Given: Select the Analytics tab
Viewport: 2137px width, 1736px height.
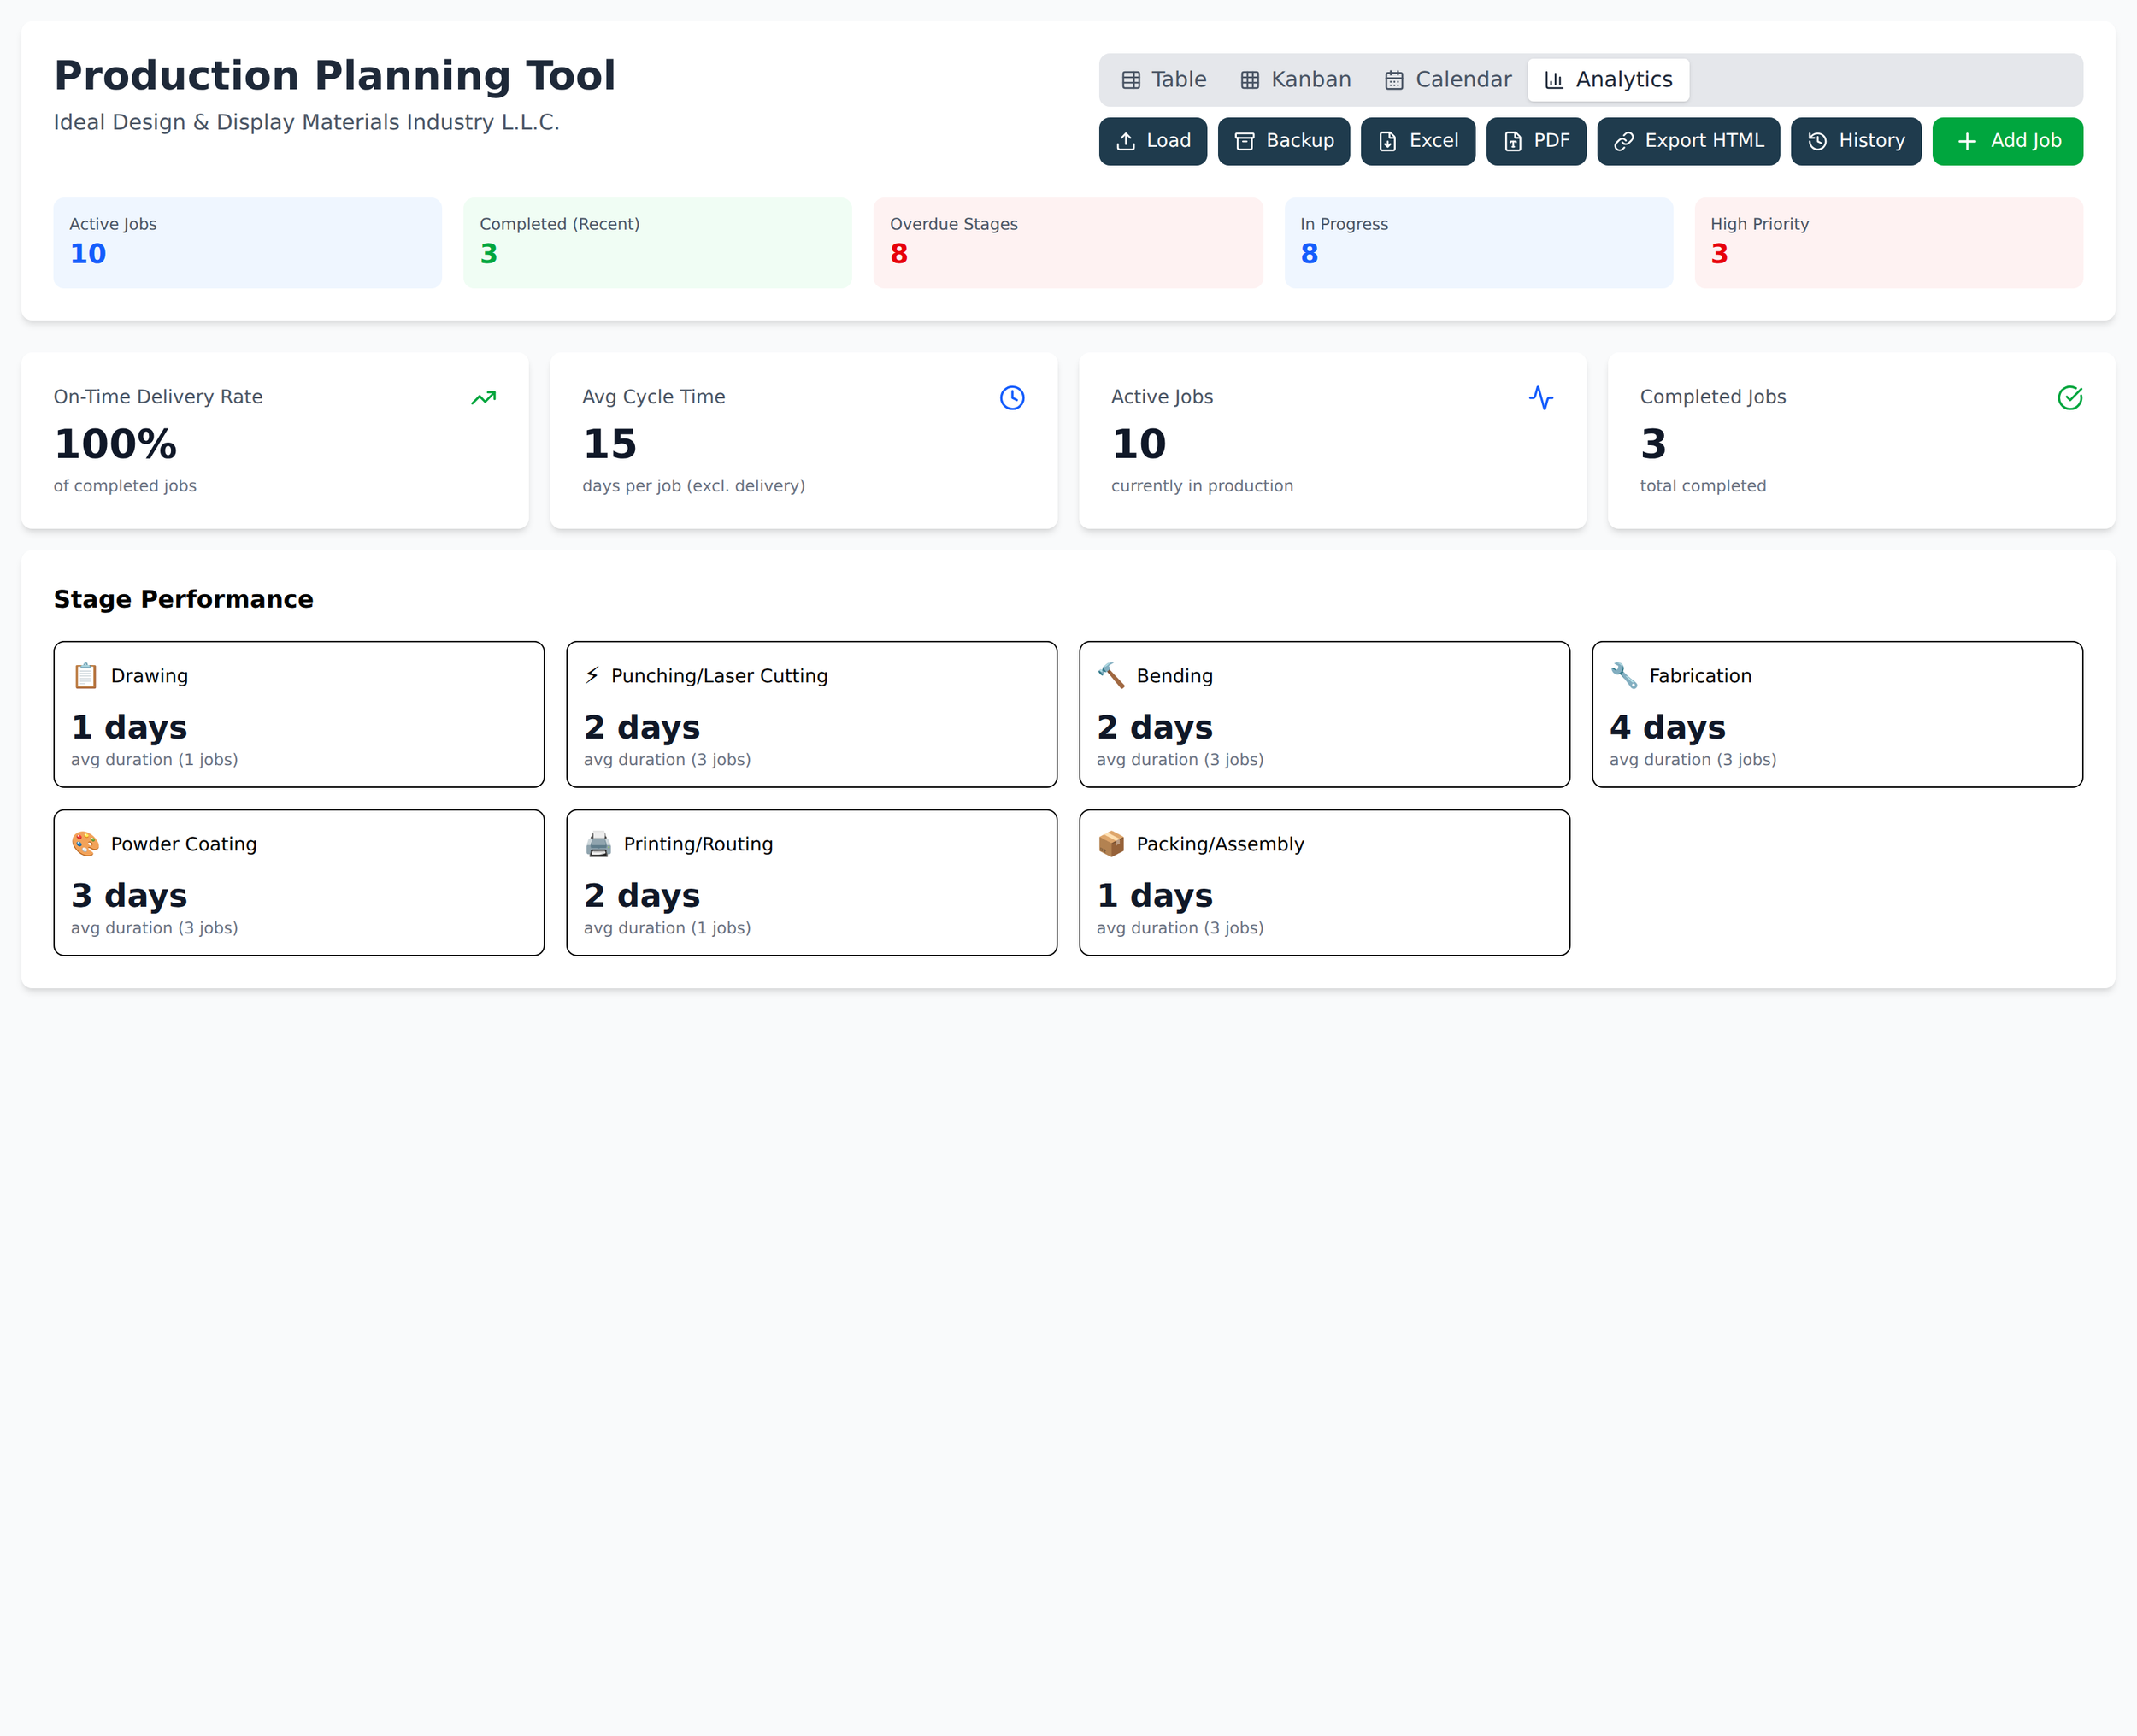Looking at the screenshot, I should 1608,80.
